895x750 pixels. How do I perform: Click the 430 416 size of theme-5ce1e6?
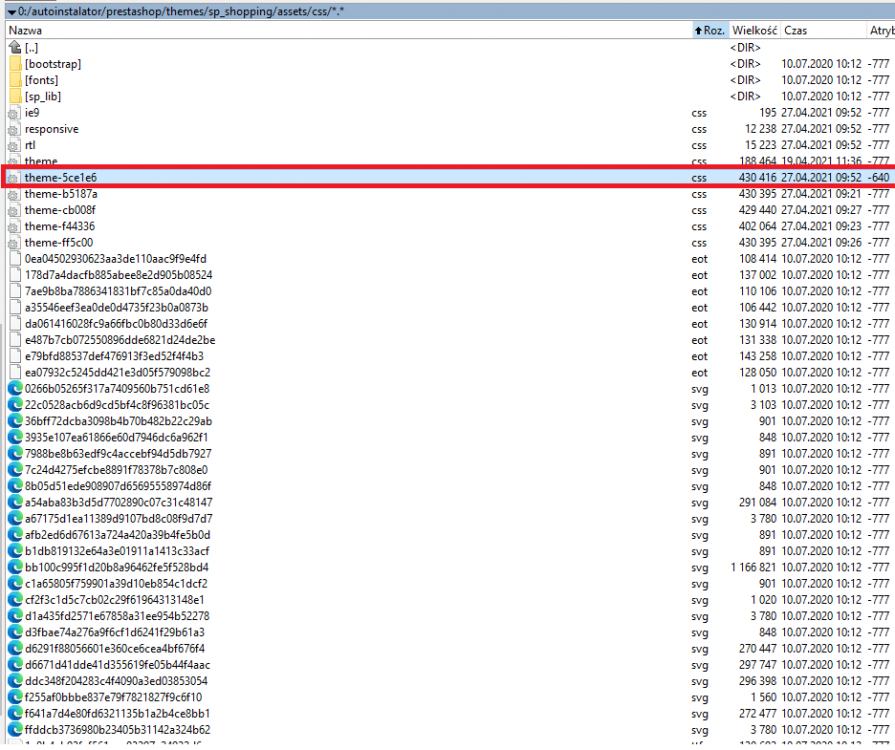coord(757,178)
